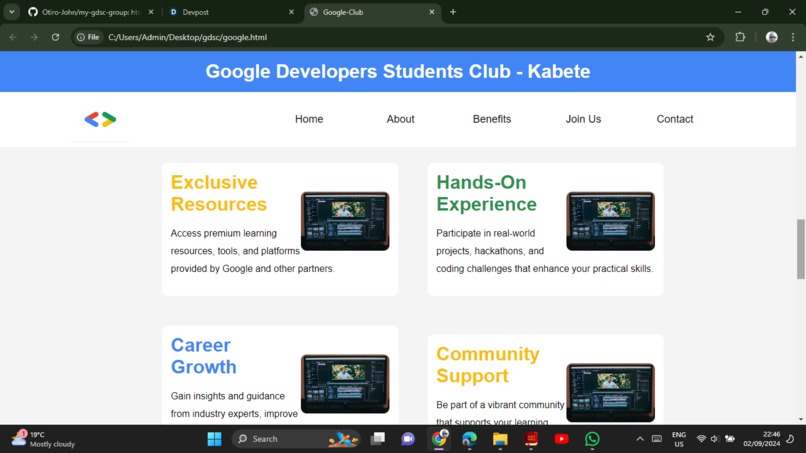
Task: Open the Benefits nav link
Action: tap(492, 119)
